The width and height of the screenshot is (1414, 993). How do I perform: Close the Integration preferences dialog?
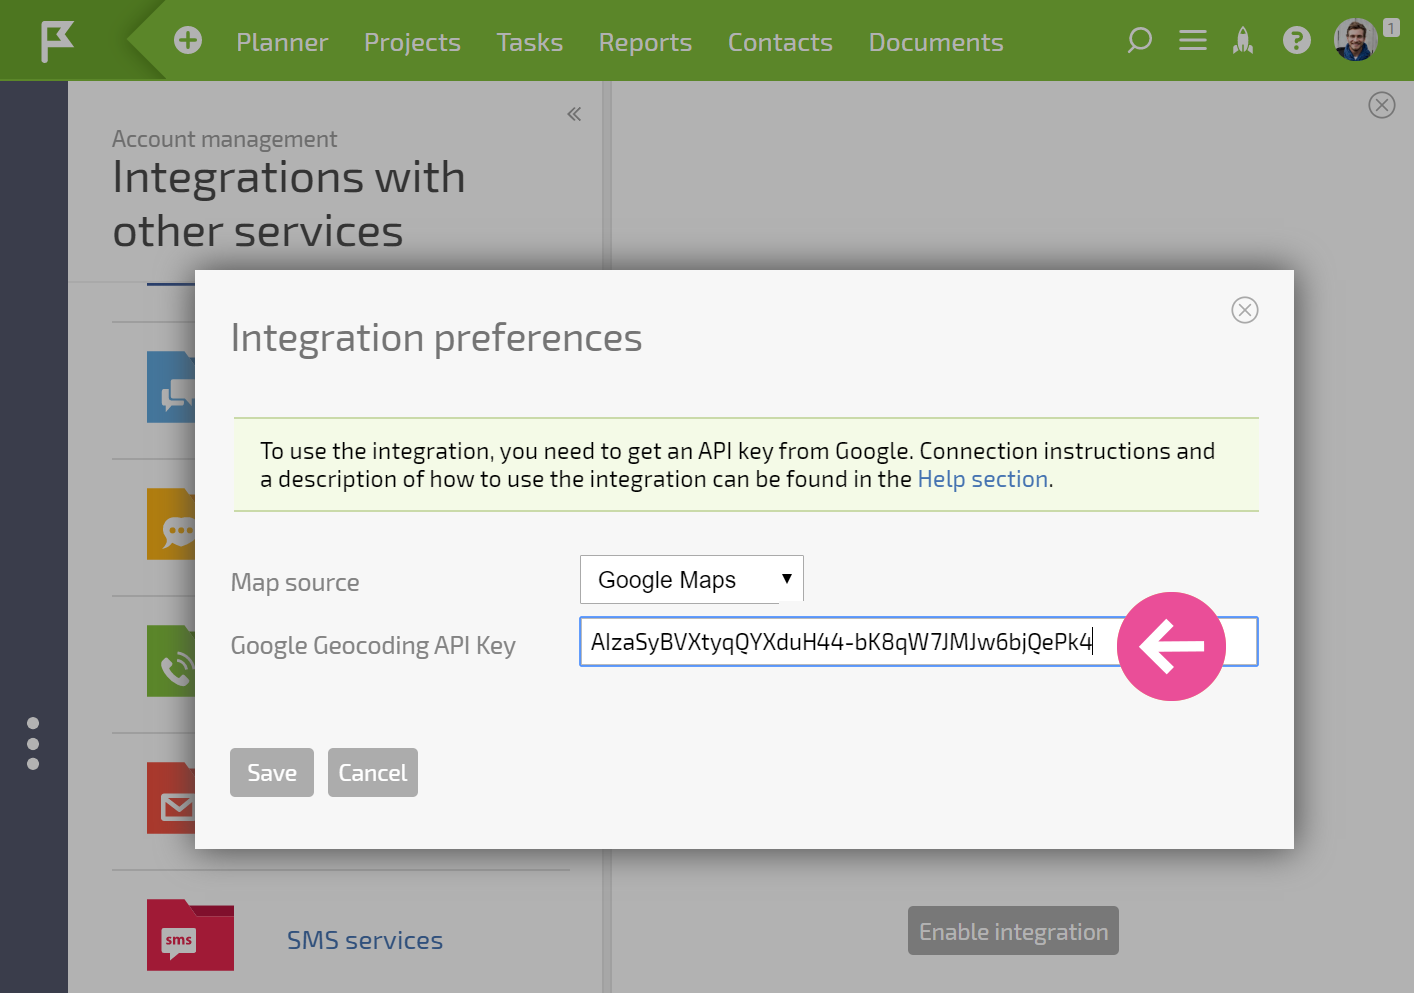pos(1245,310)
